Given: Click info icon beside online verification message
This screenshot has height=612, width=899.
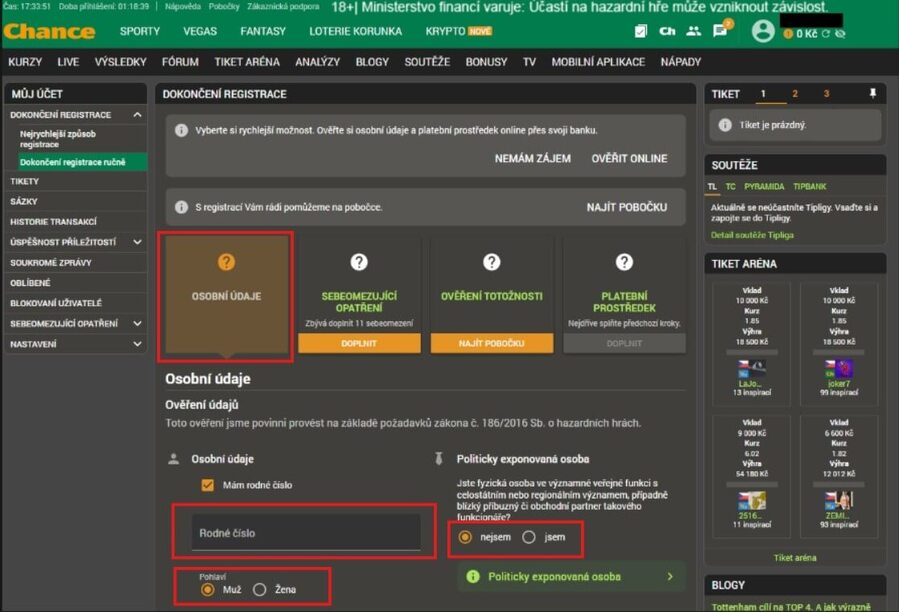Looking at the screenshot, I should (181, 130).
